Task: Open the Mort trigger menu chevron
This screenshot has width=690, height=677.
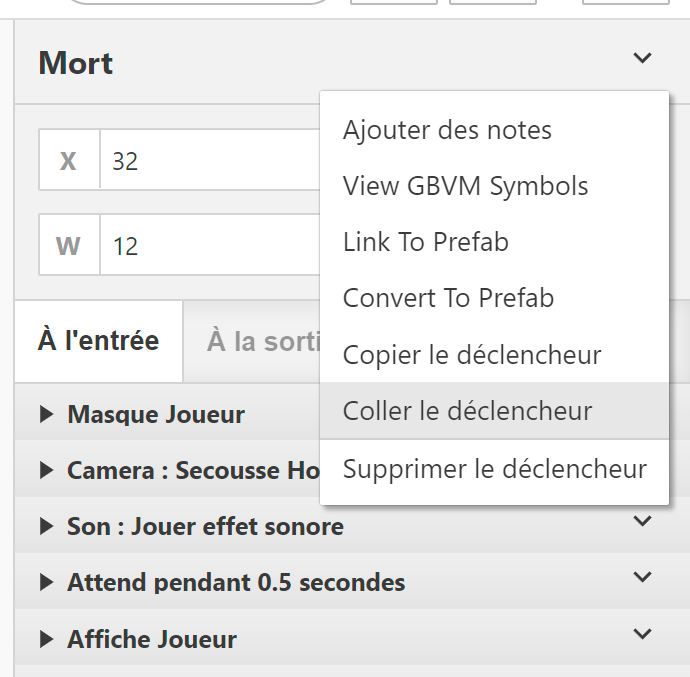Action: pos(642,59)
